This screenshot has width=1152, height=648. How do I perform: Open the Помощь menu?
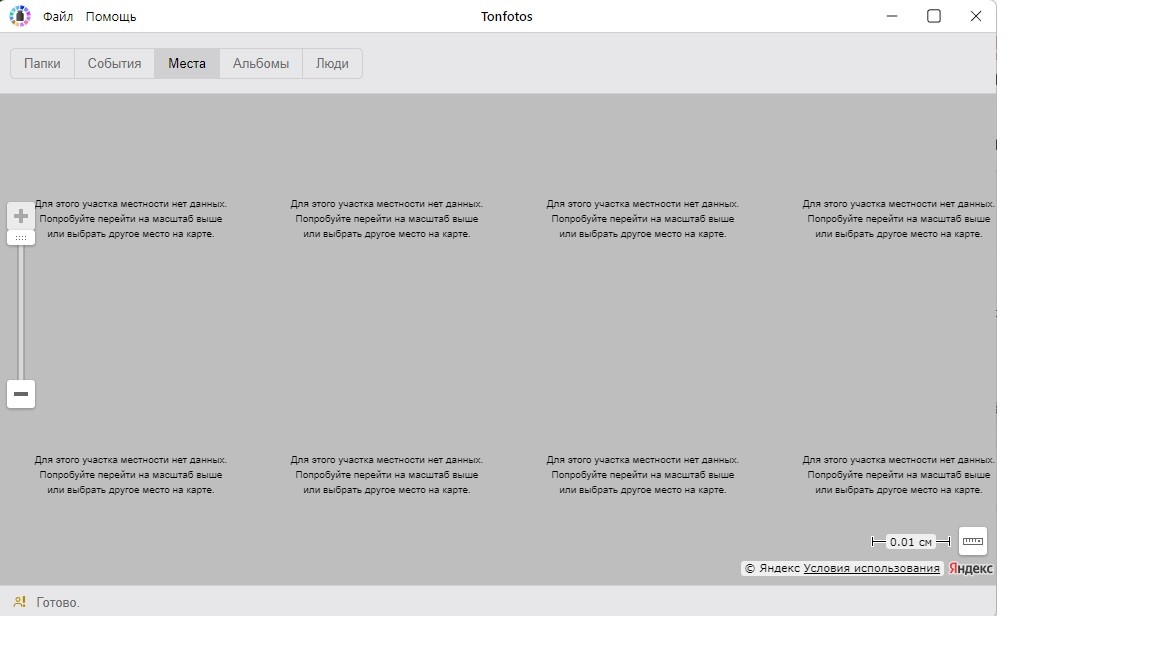click(x=111, y=17)
